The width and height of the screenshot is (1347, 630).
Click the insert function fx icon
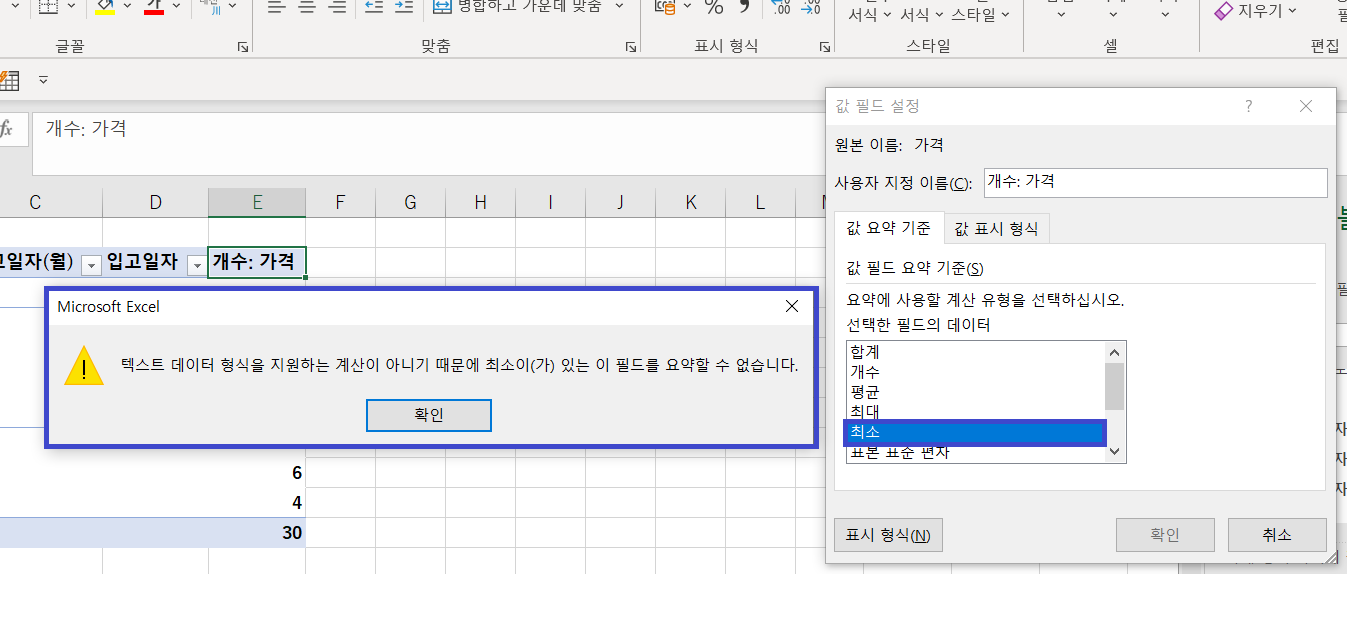[x=8, y=129]
